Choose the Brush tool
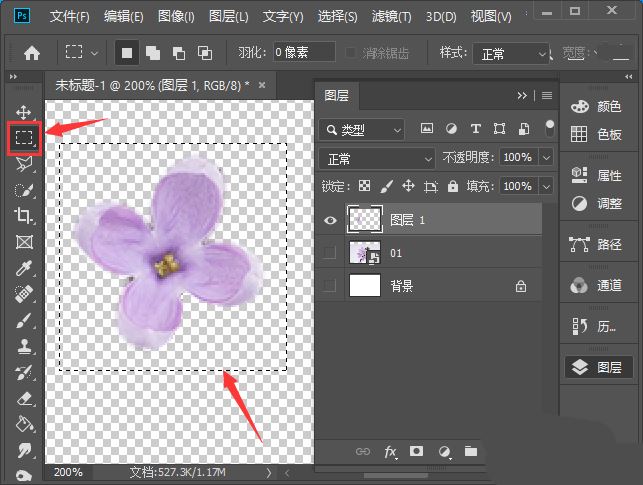The image size is (643, 485). 23,320
